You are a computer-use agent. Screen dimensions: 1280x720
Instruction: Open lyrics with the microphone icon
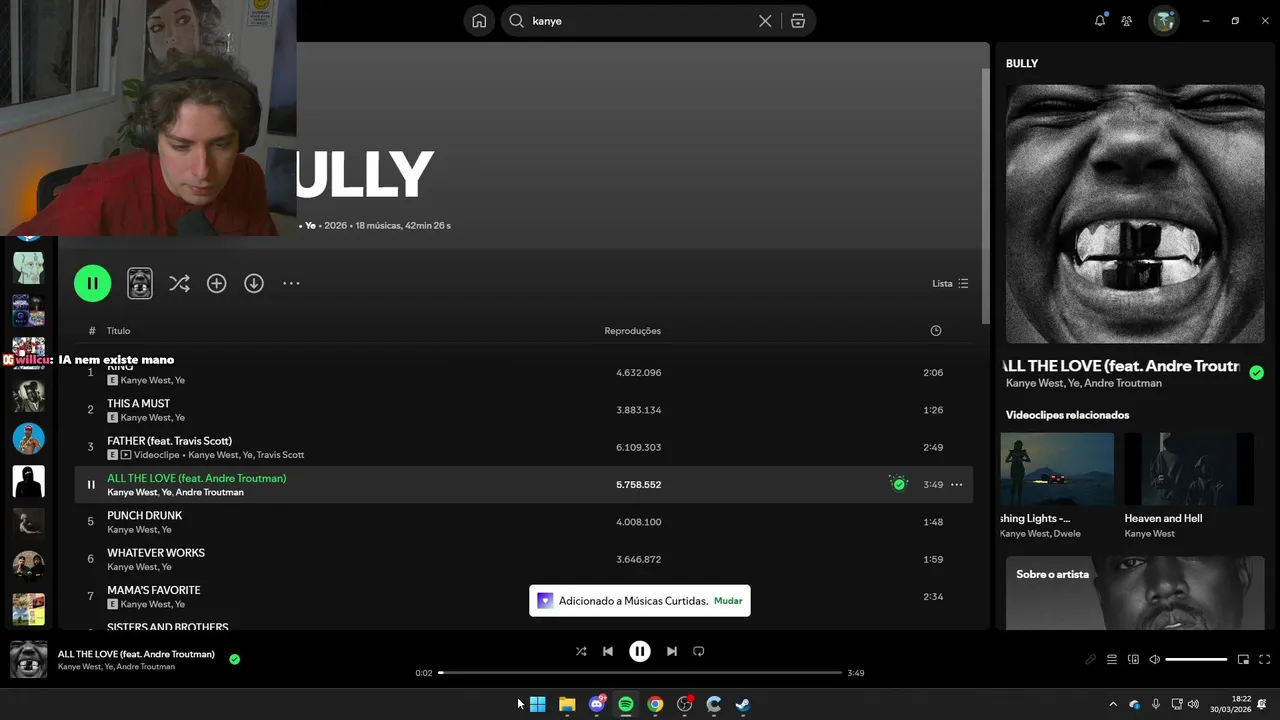click(x=1091, y=660)
